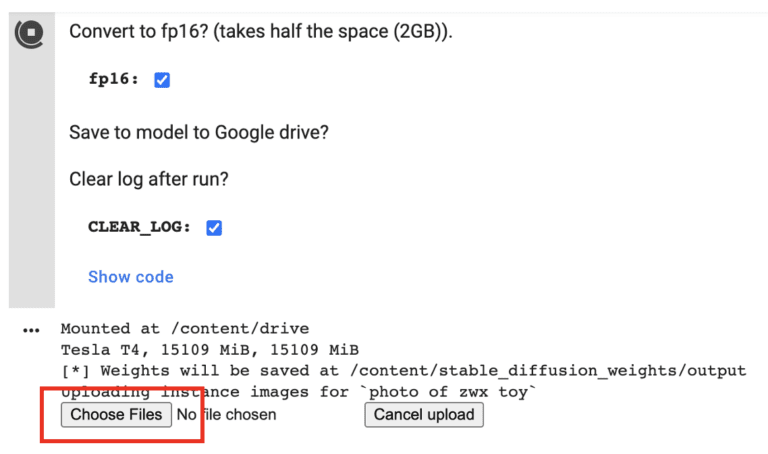The height and width of the screenshot is (454, 768).
Task: Click the Show code link
Action: (x=130, y=277)
